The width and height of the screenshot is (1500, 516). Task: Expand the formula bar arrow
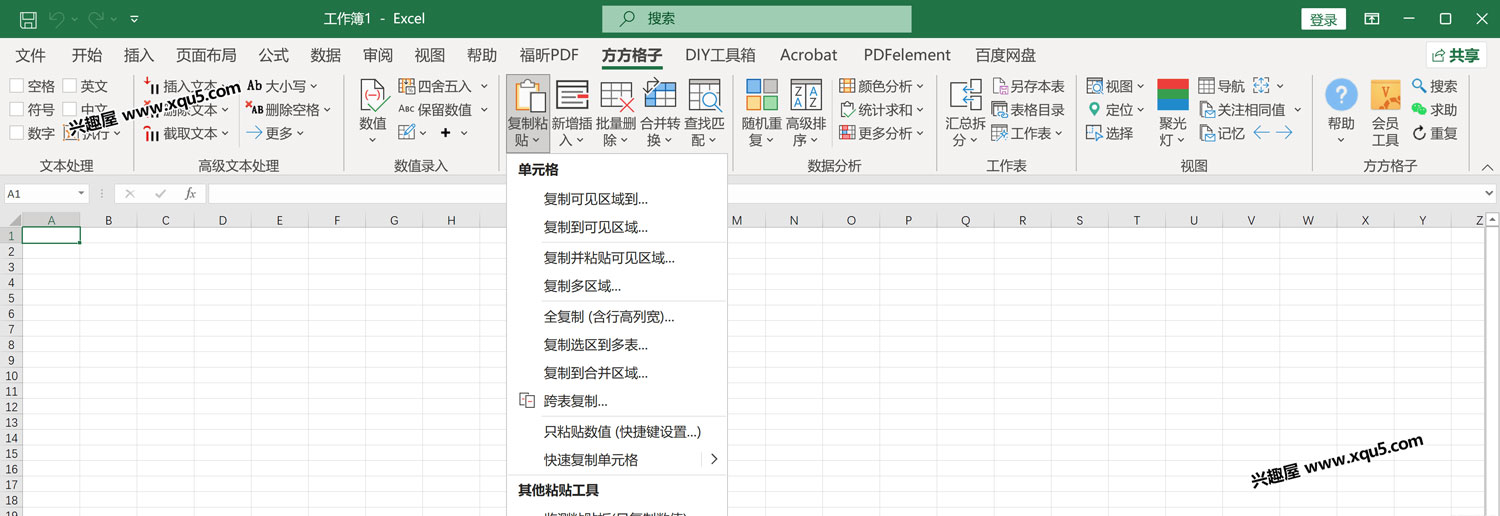1489,194
